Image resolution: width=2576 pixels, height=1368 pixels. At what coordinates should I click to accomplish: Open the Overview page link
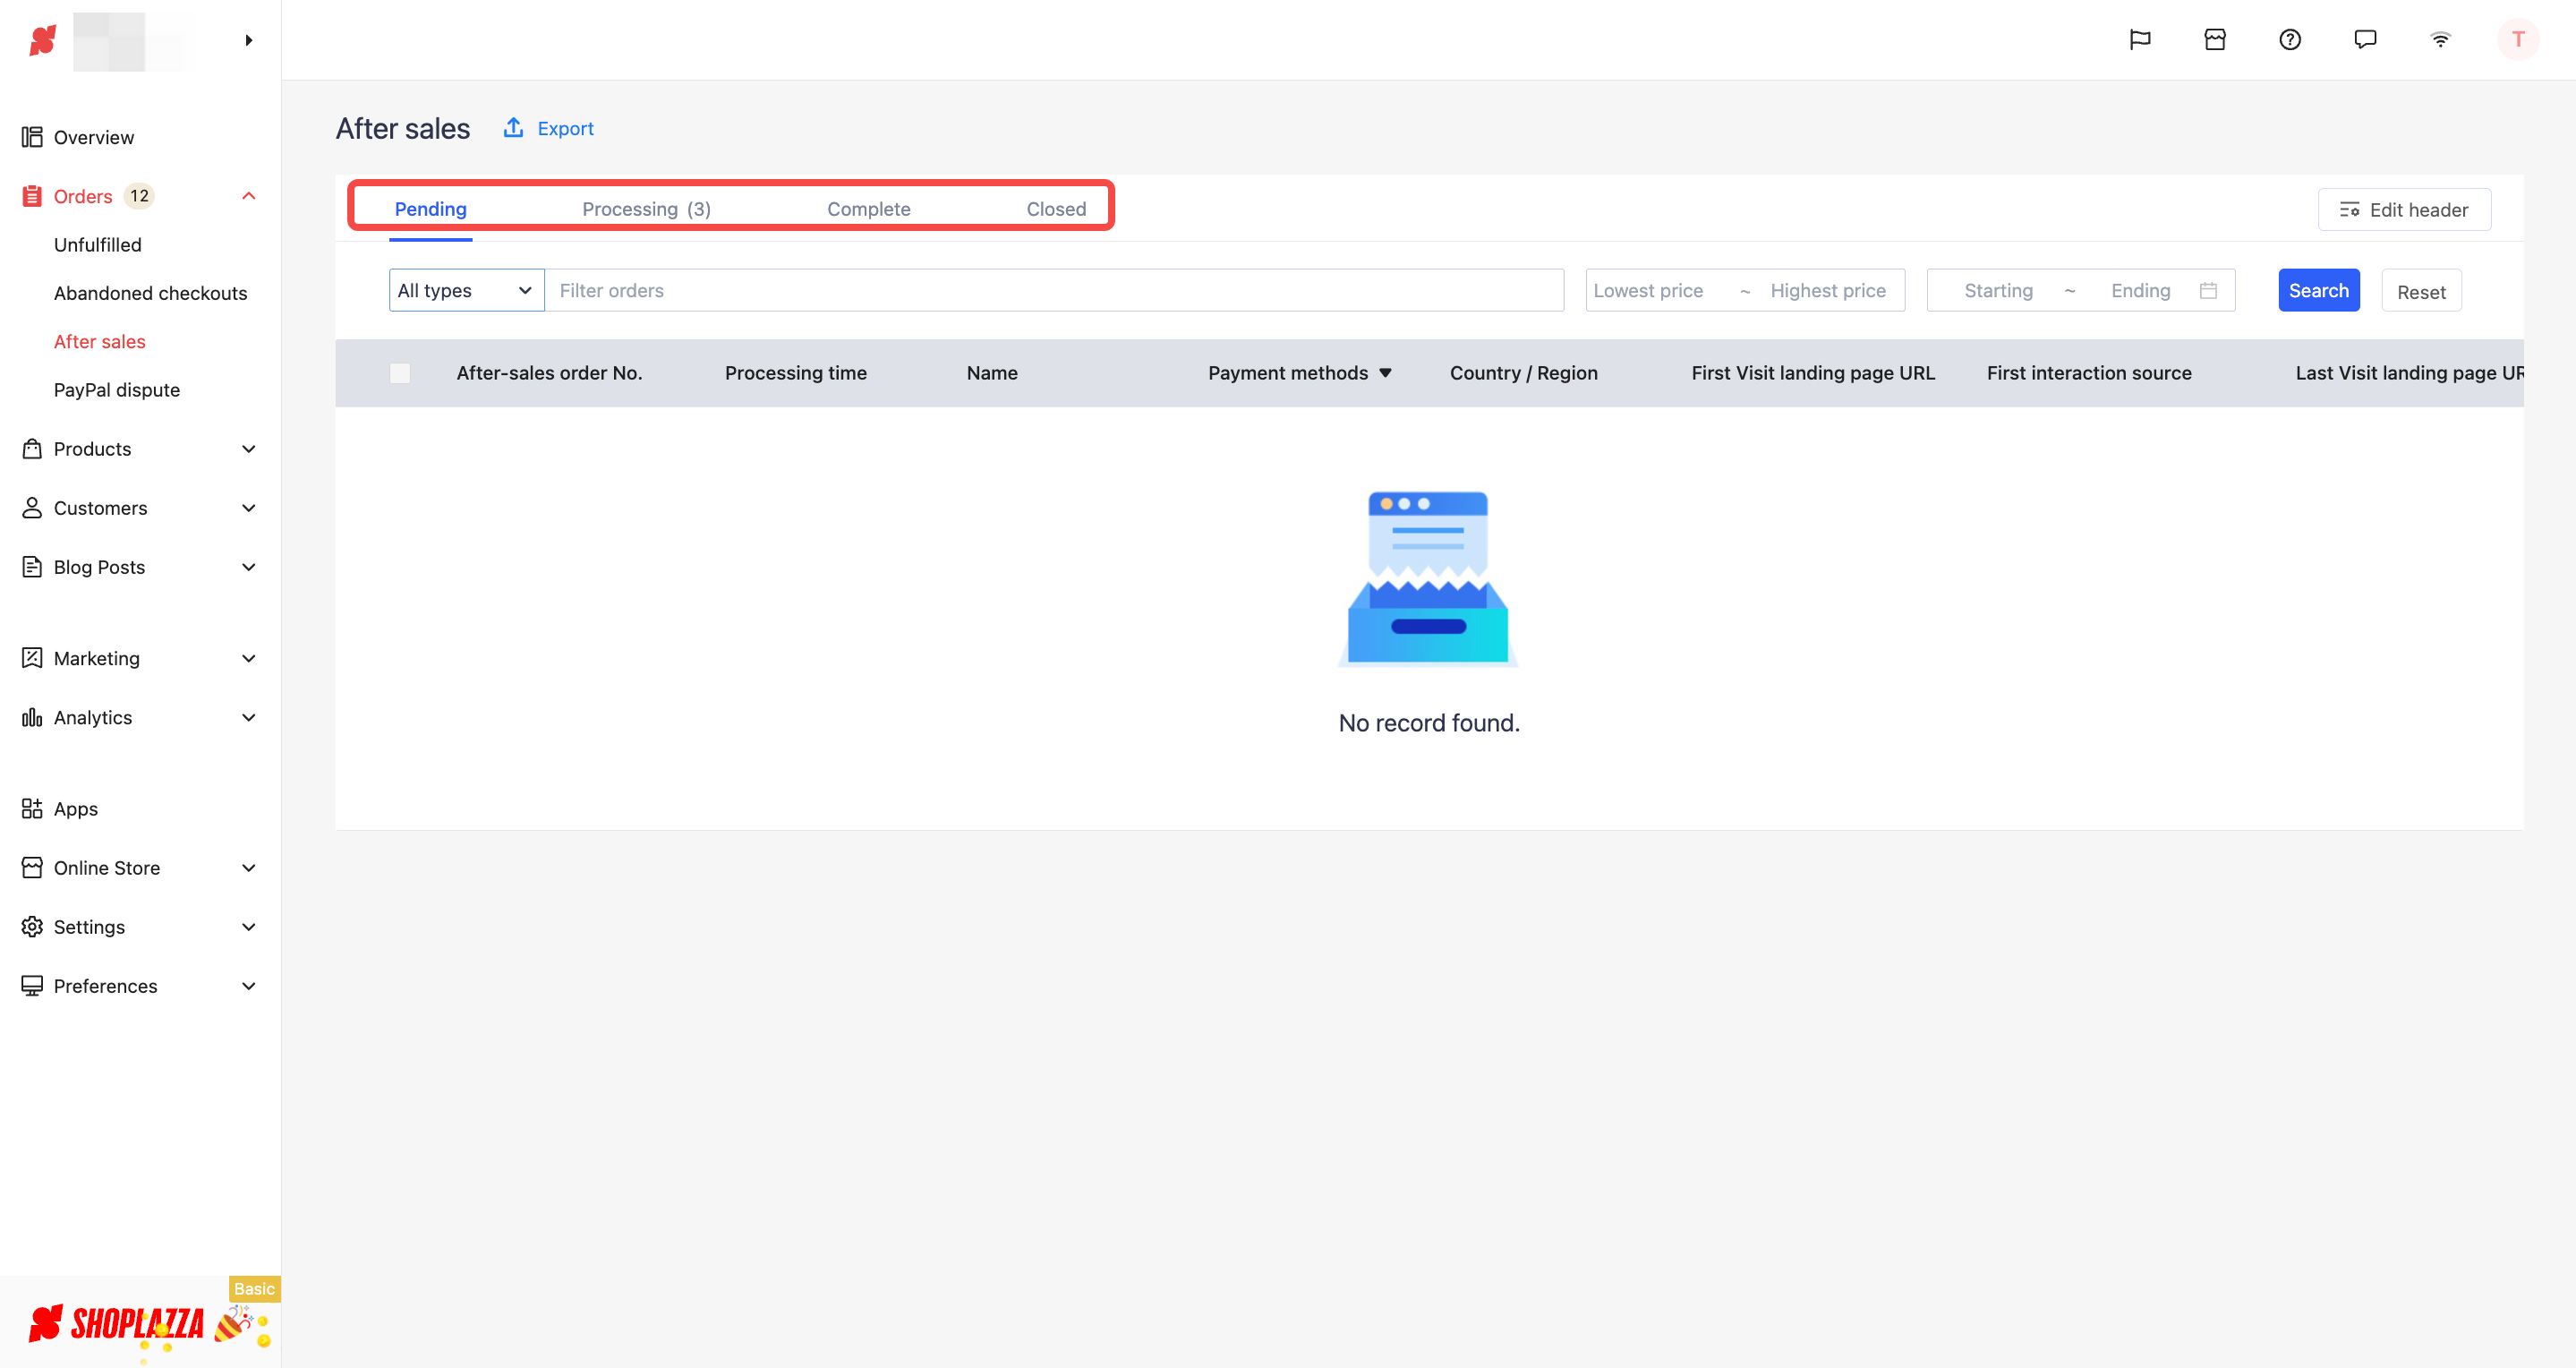pos(93,137)
